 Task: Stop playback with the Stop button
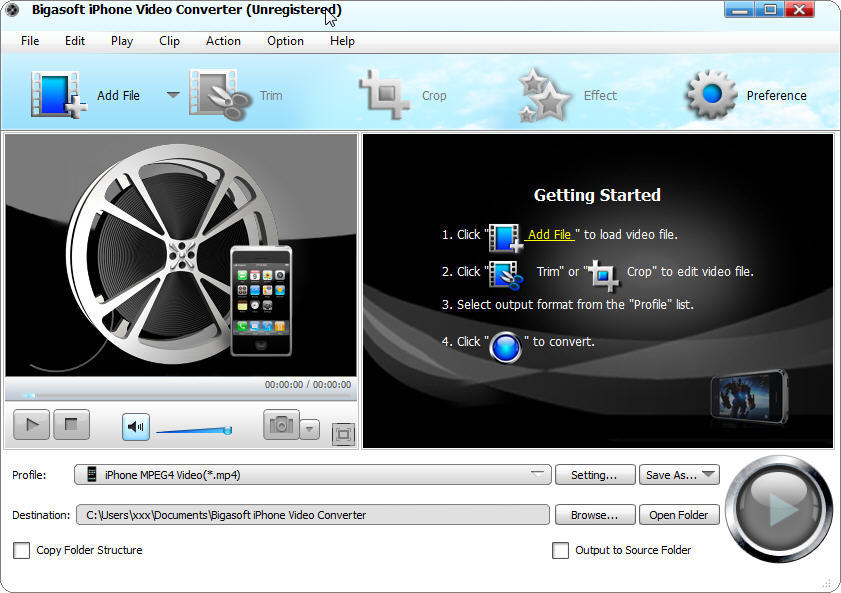[71, 425]
